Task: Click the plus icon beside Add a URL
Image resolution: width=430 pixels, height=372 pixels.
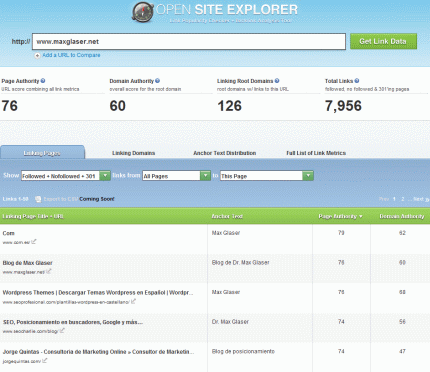Action: pos(37,56)
